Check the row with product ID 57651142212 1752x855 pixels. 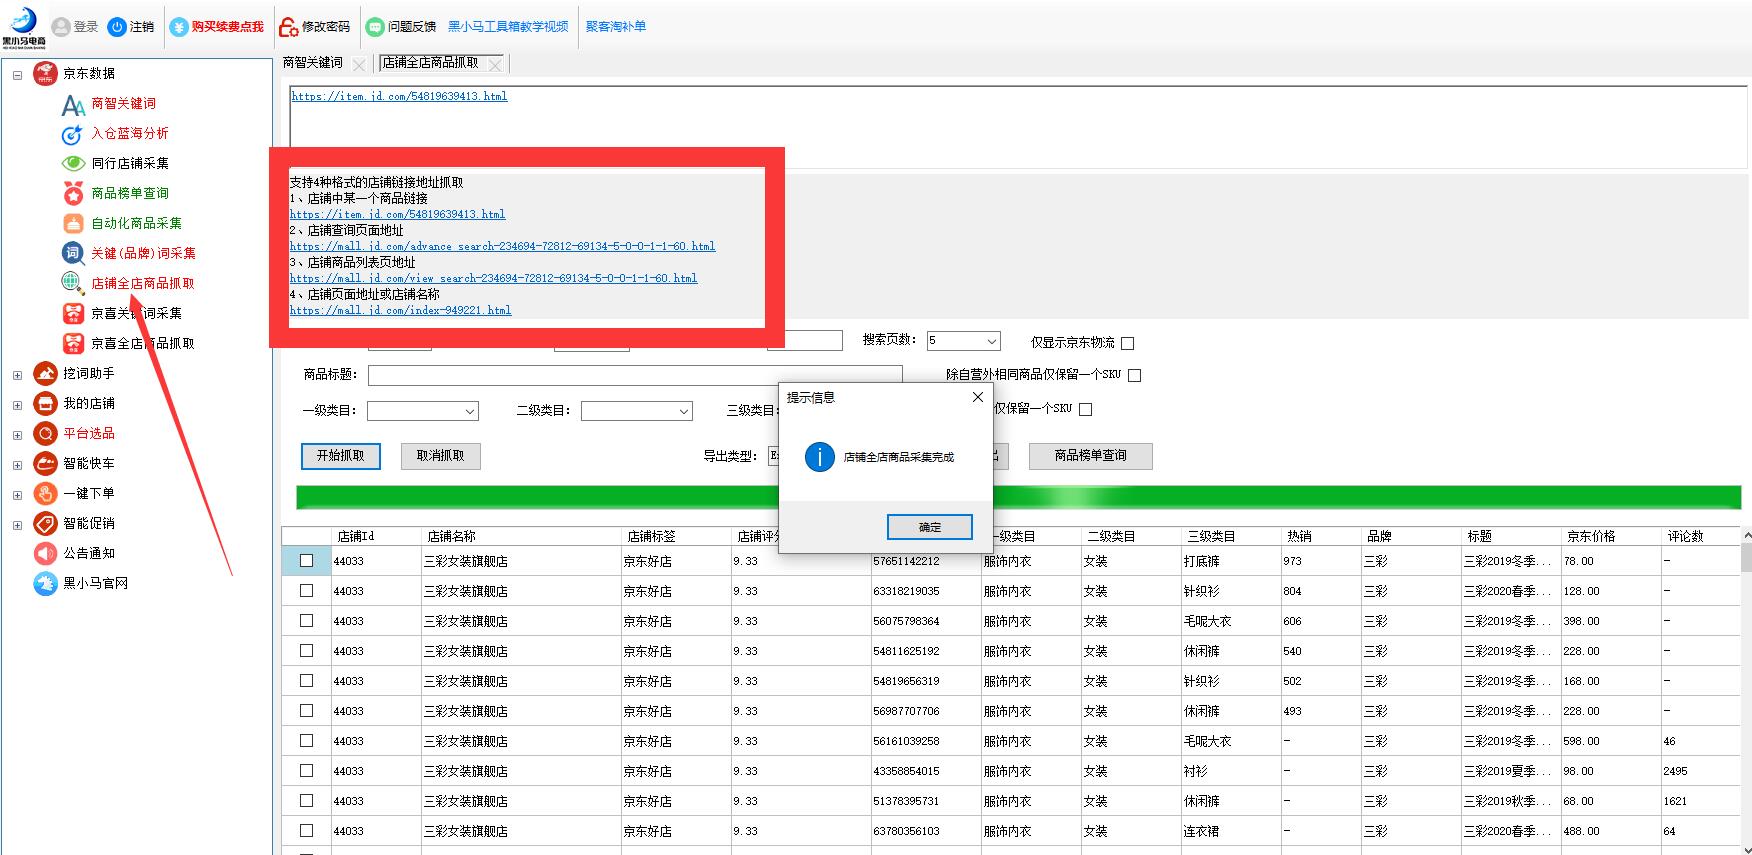tap(307, 561)
